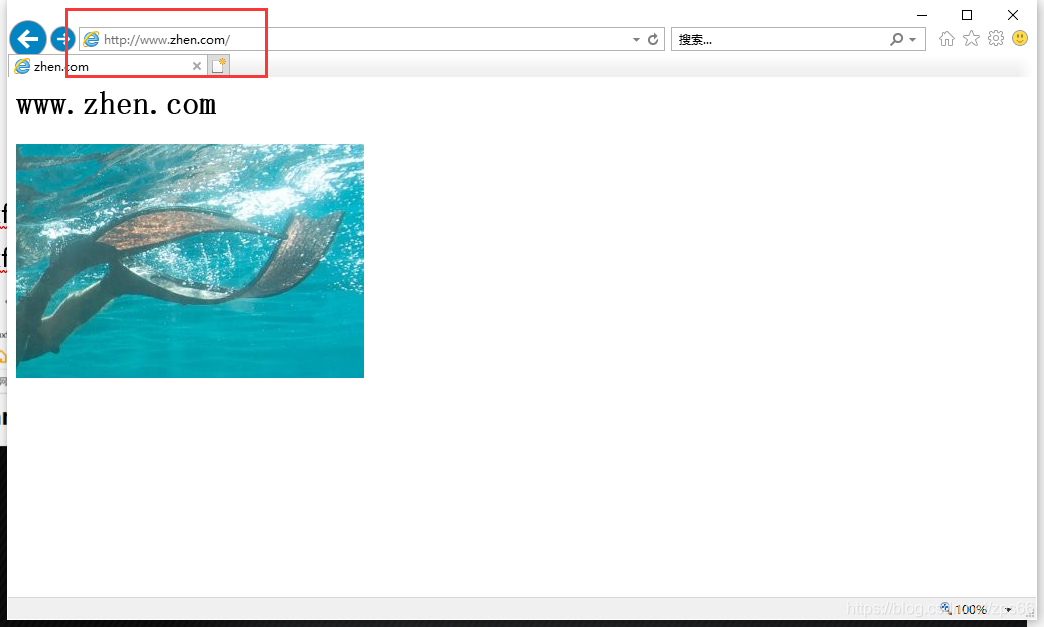Maximize the browser window
Image resolution: width=1044 pixels, height=627 pixels.
coord(967,15)
